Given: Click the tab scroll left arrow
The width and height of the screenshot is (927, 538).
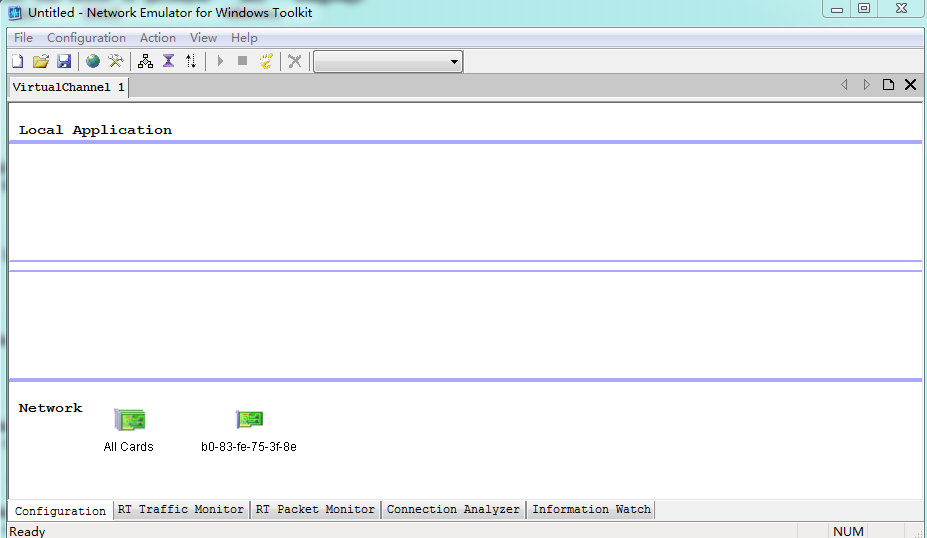Looking at the screenshot, I should coord(844,85).
